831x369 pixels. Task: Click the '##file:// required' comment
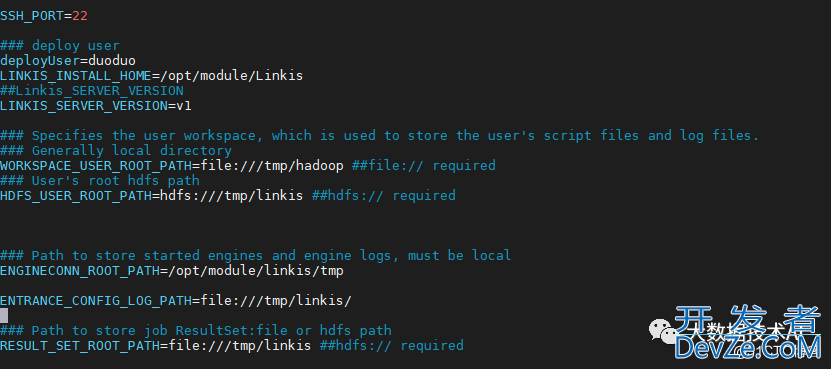tap(423, 165)
